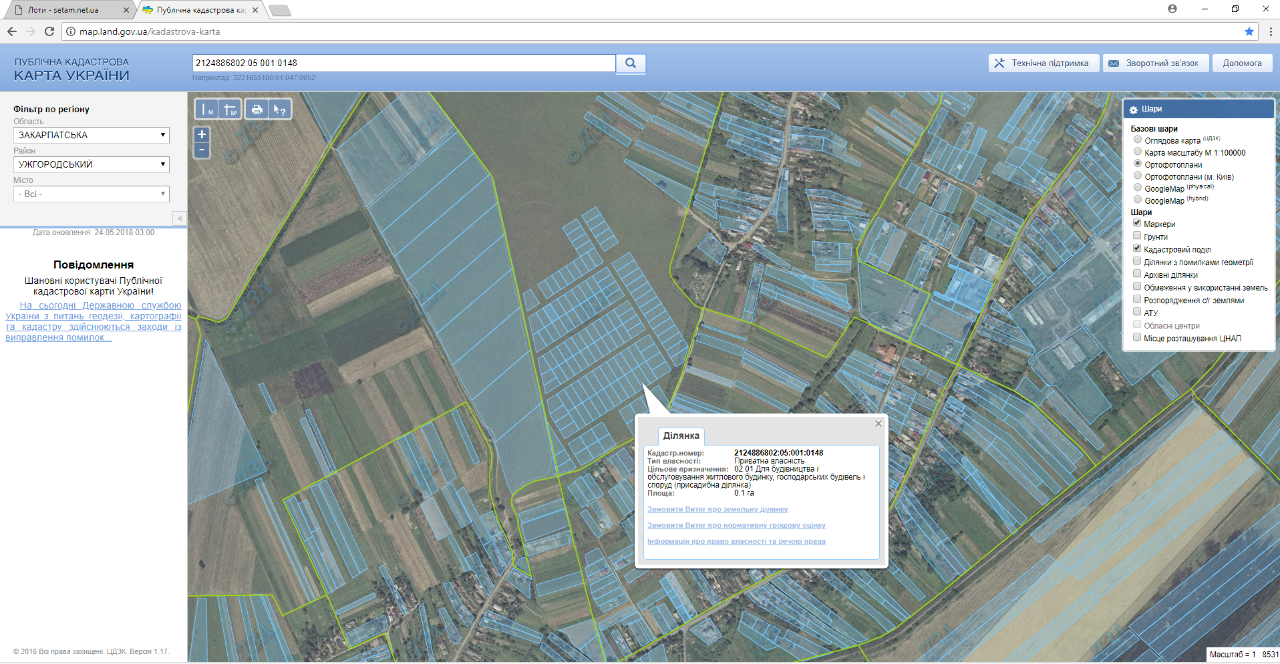The image size is (1280, 664).
Task: Activate the identify cursor help tool
Action: [x=280, y=109]
